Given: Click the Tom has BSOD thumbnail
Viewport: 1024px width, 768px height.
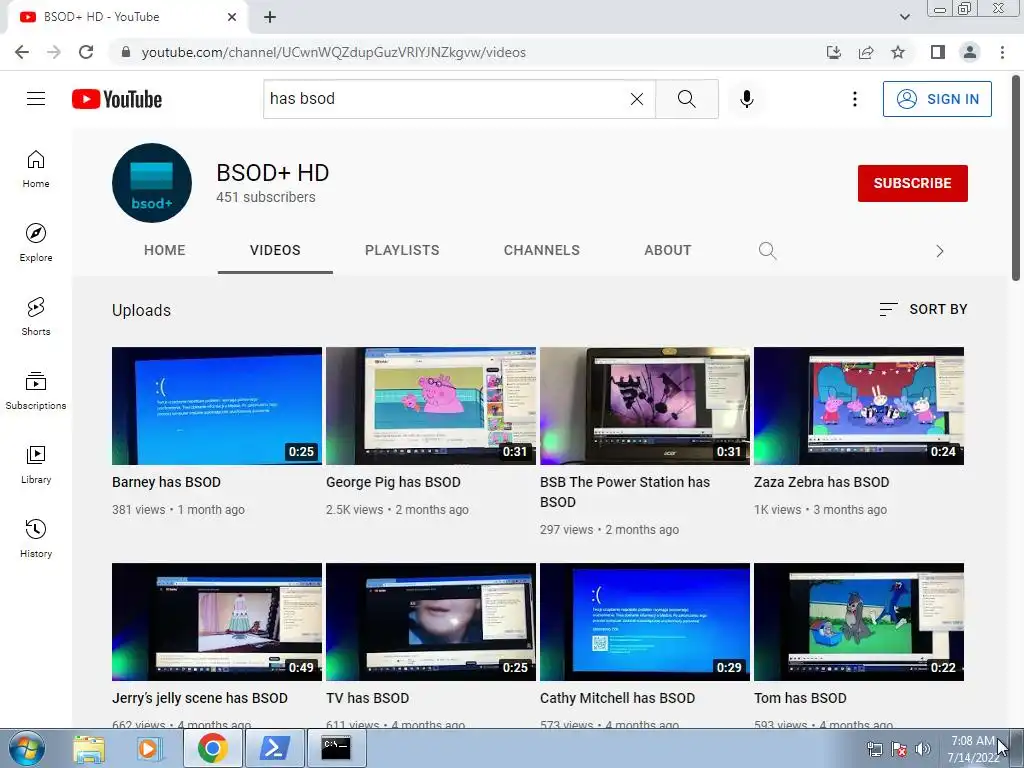Looking at the screenshot, I should [859, 622].
